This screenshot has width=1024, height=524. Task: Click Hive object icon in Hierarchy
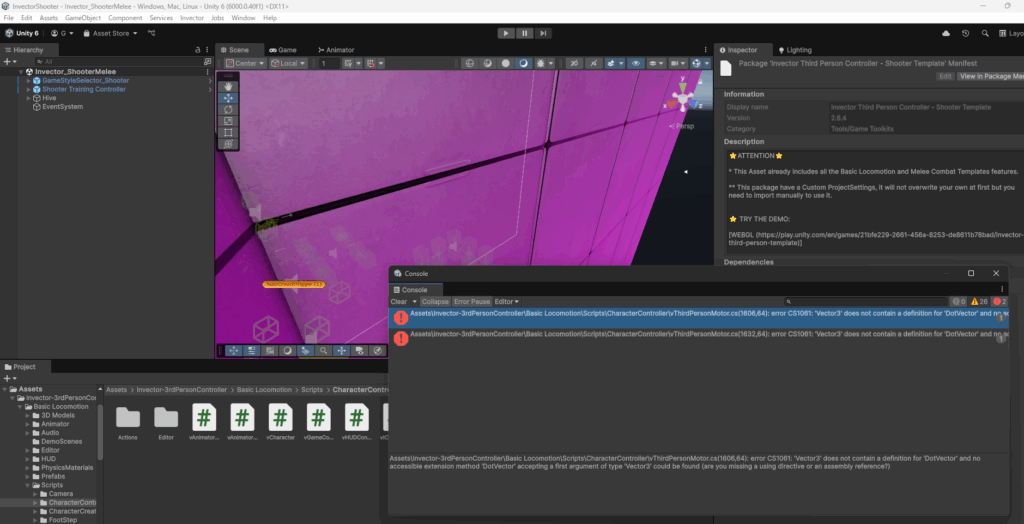pyautogui.click(x=37, y=98)
